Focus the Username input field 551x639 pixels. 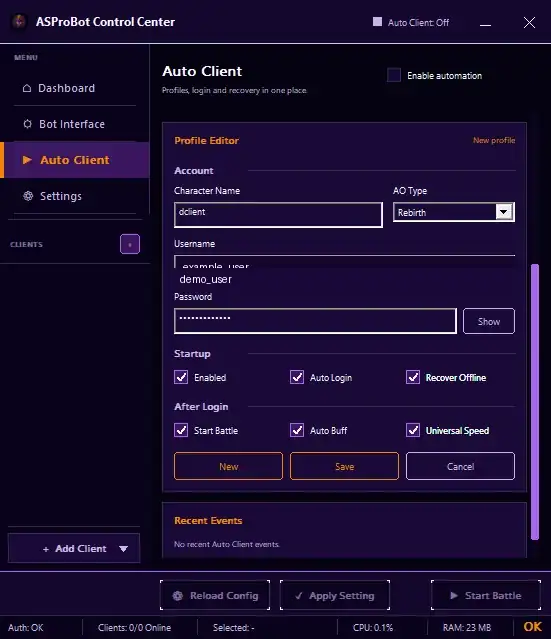pyautogui.click(x=344, y=261)
